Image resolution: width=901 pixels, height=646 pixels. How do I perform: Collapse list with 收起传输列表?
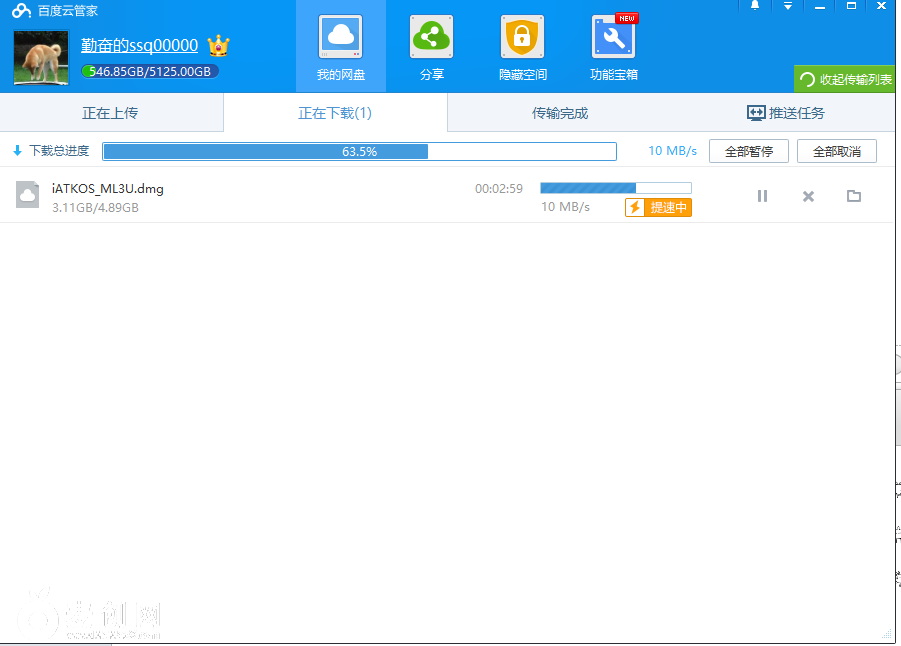(845, 79)
